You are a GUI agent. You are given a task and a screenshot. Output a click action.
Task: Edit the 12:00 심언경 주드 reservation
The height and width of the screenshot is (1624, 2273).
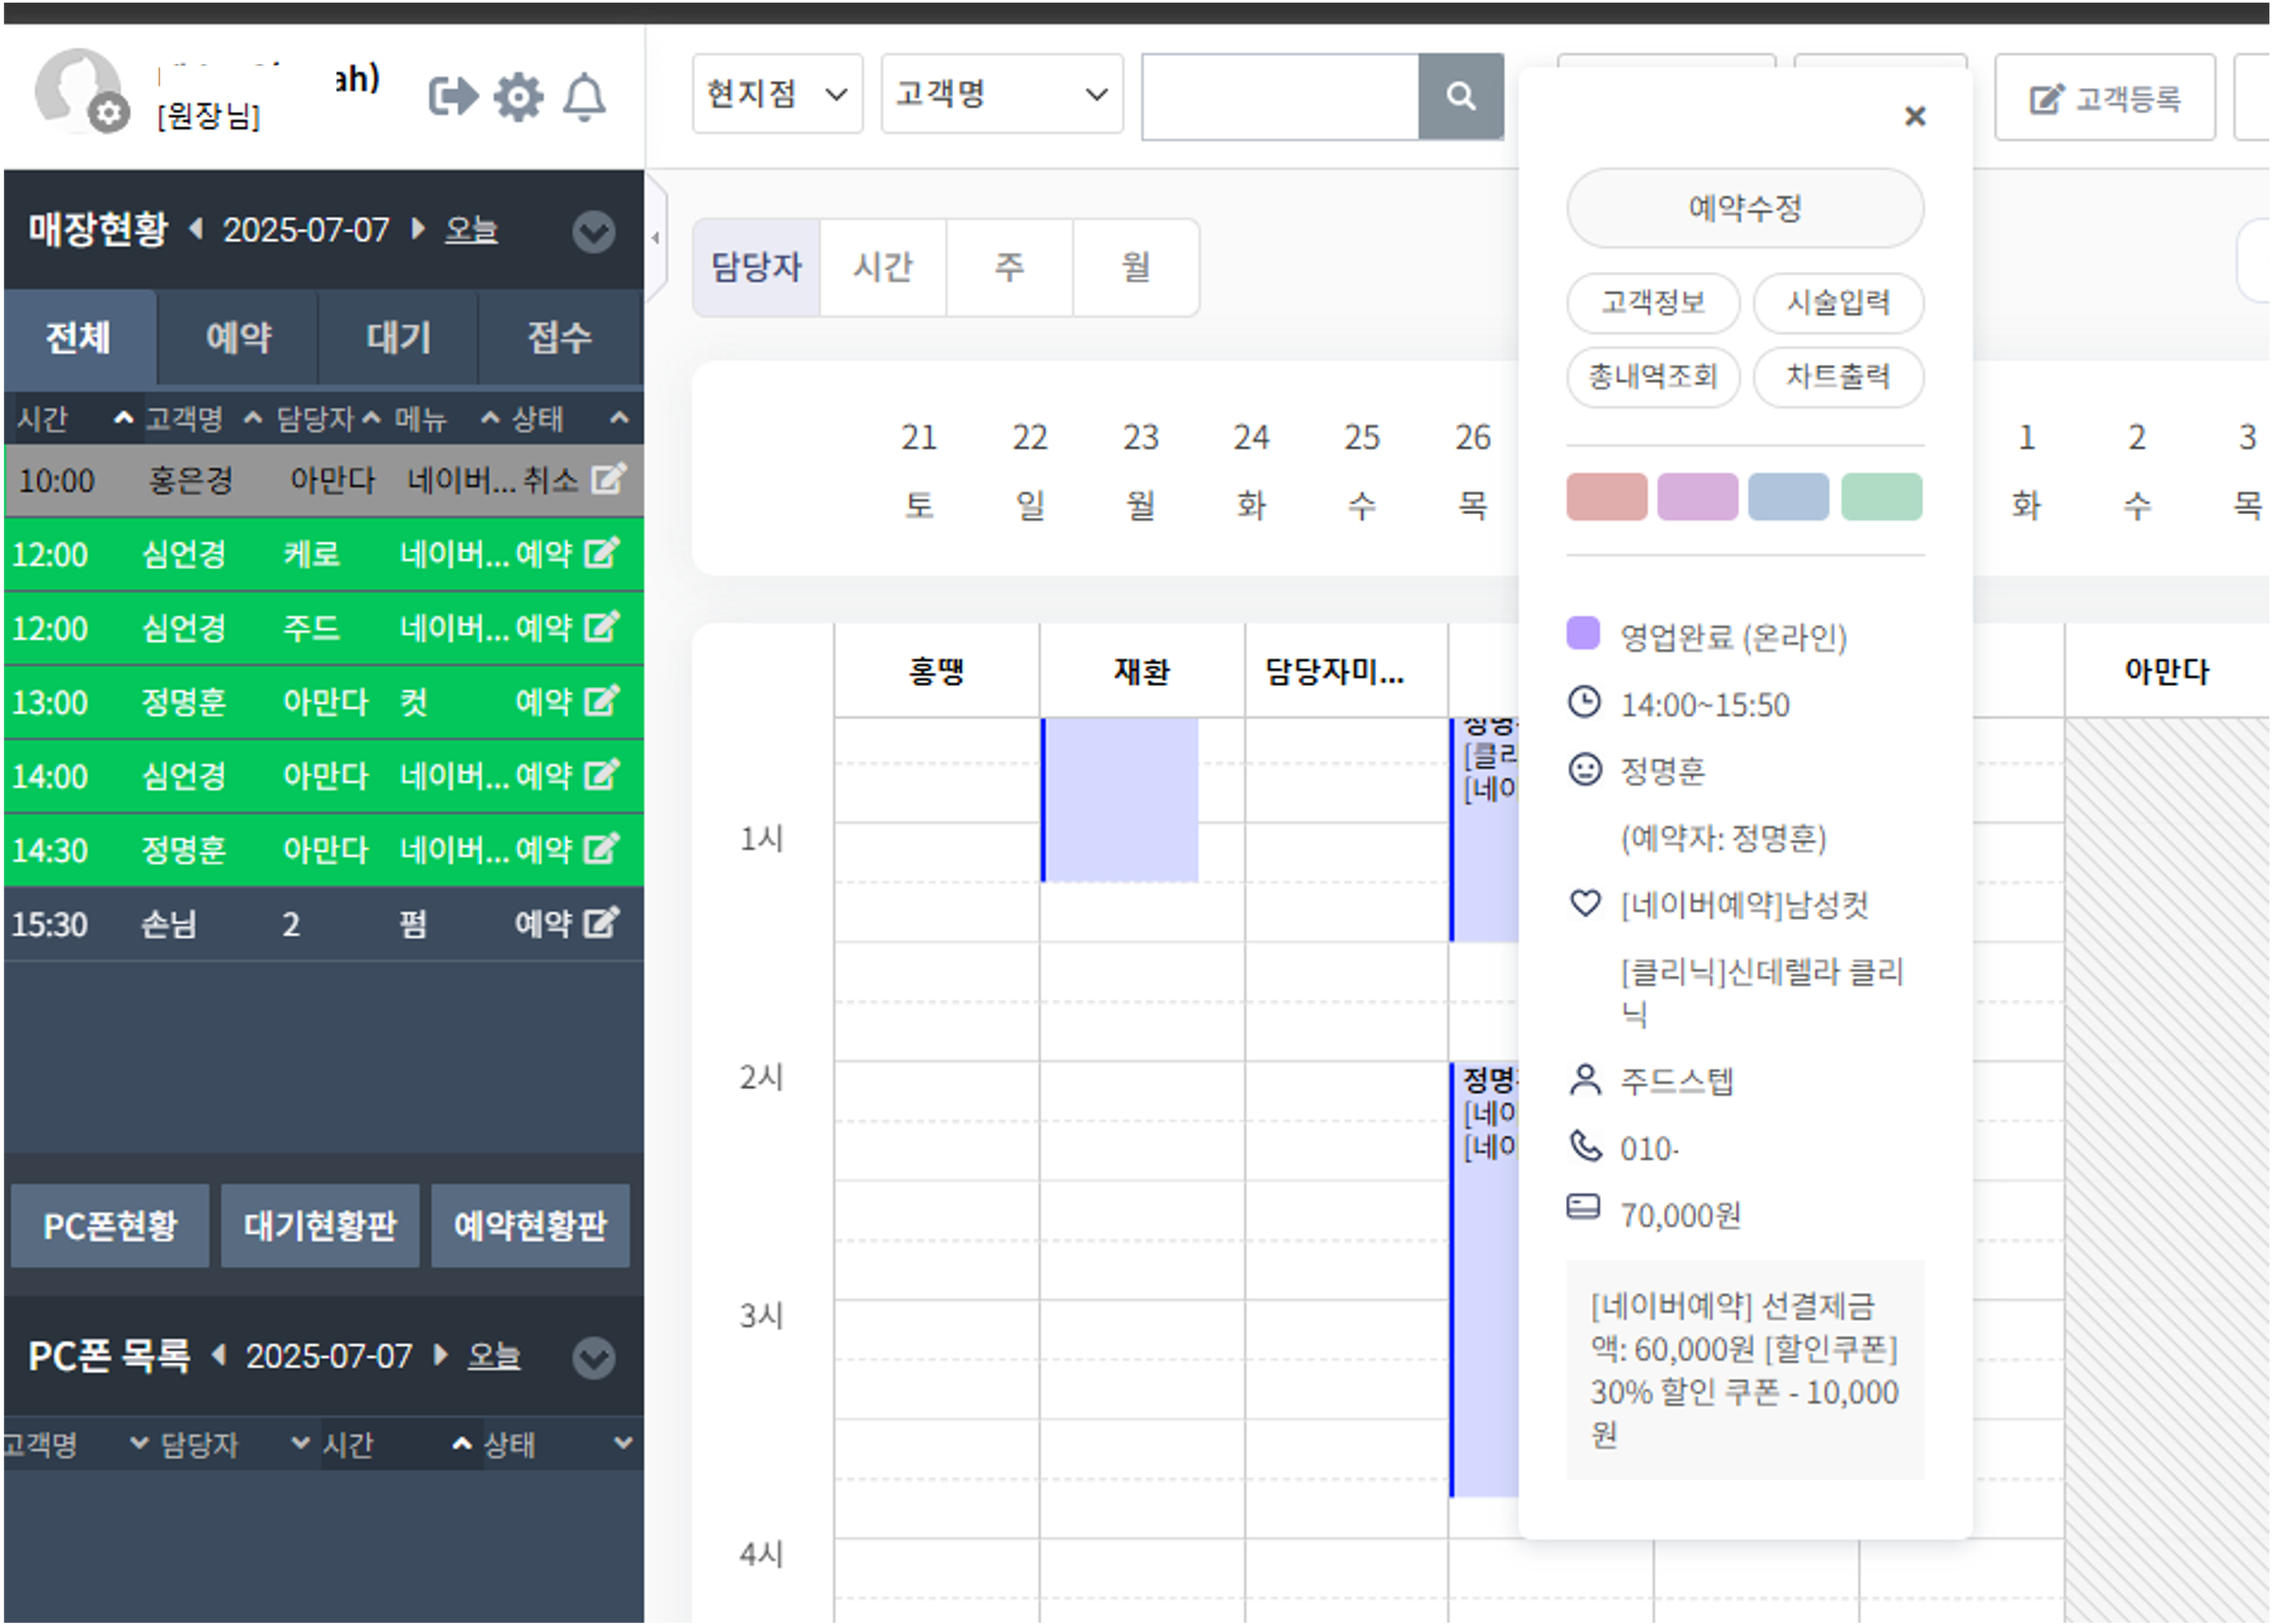point(601,627)
